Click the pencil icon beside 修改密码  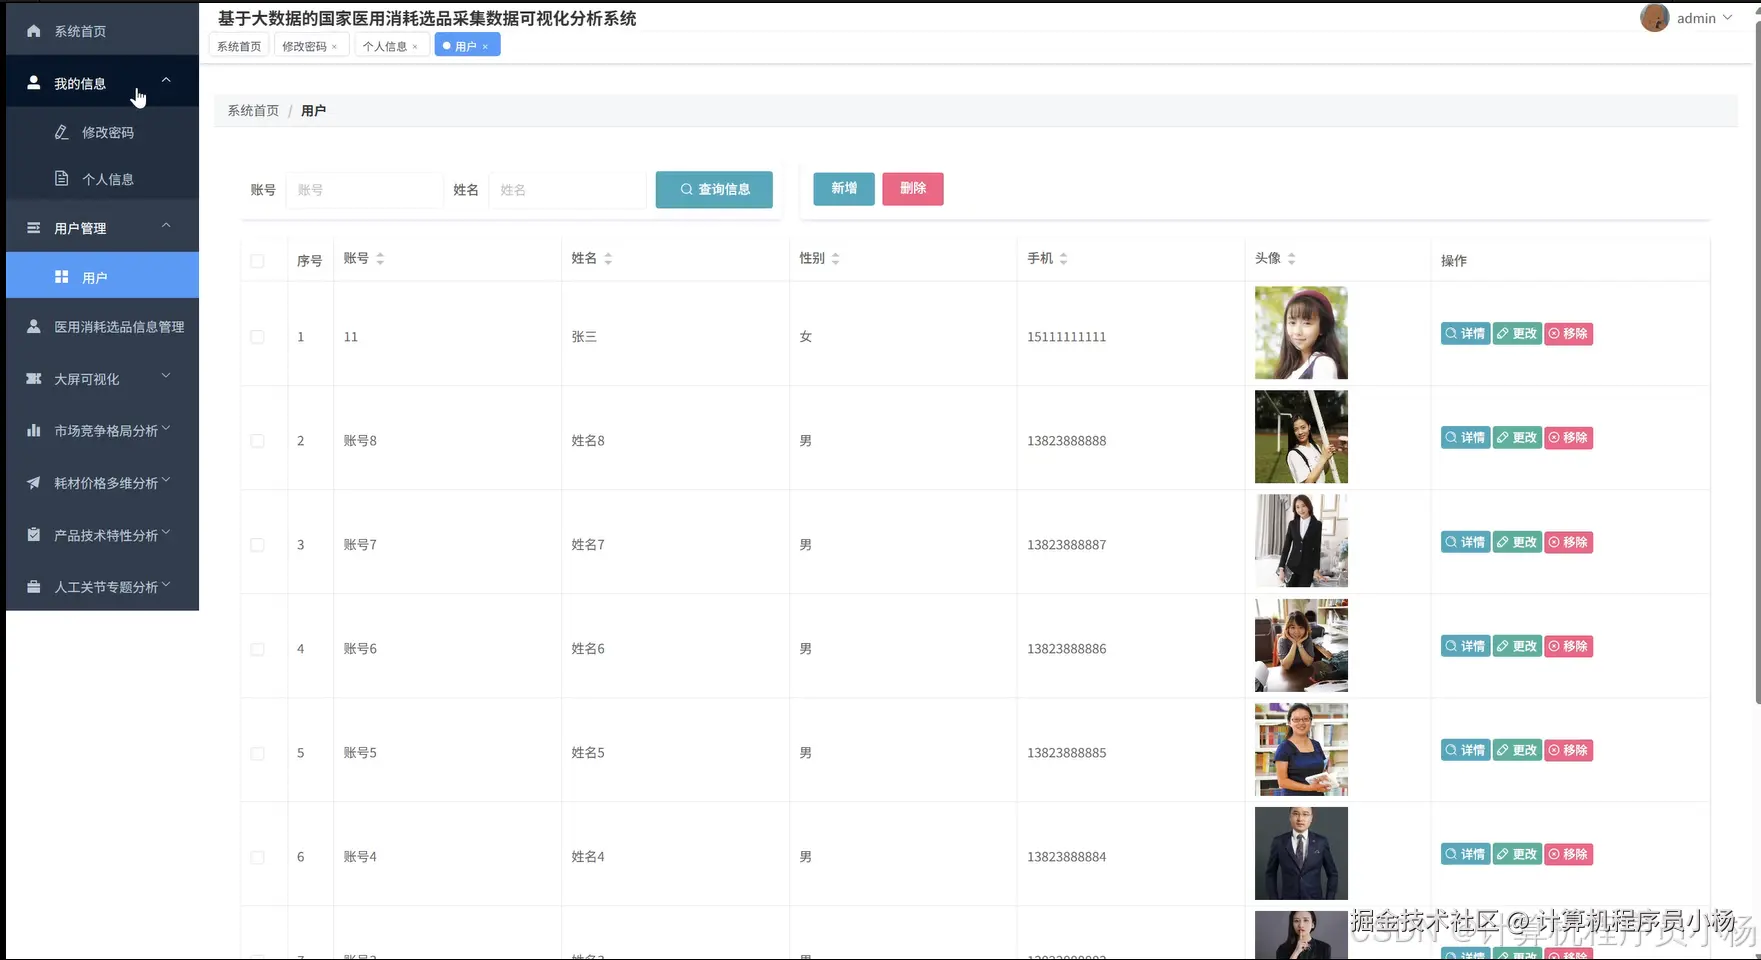click(61, 132)
